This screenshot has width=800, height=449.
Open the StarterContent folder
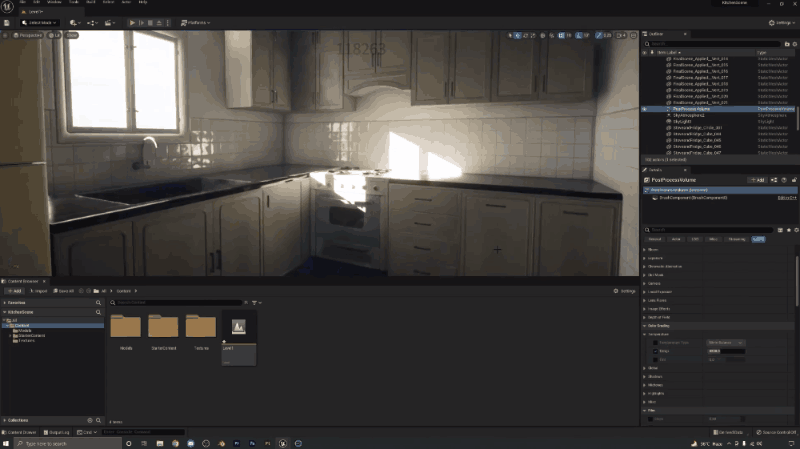(x=163, y=330)
